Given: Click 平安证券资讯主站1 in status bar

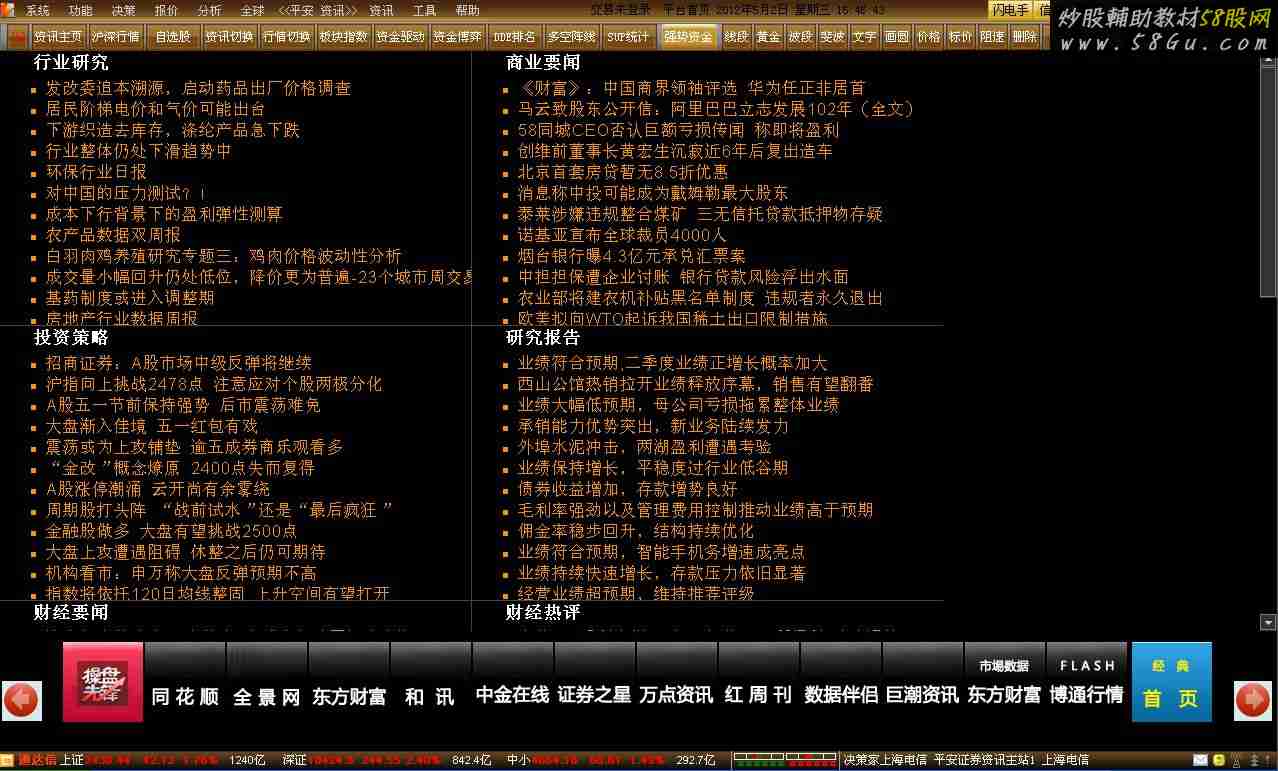Looking at the screenshot, I should tap(984, 760).
